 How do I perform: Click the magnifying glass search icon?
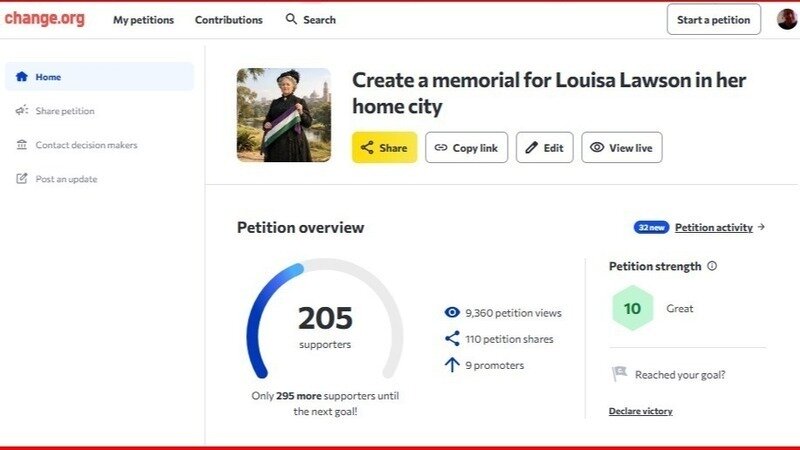coord(291,19)
